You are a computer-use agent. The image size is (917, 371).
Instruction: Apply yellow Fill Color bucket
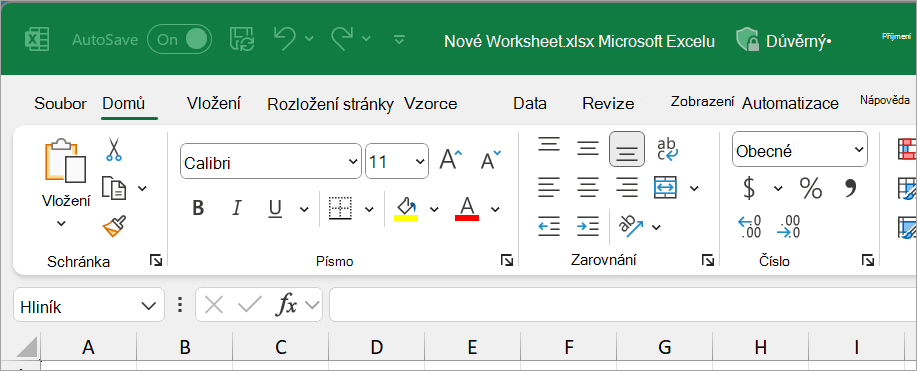406,209
